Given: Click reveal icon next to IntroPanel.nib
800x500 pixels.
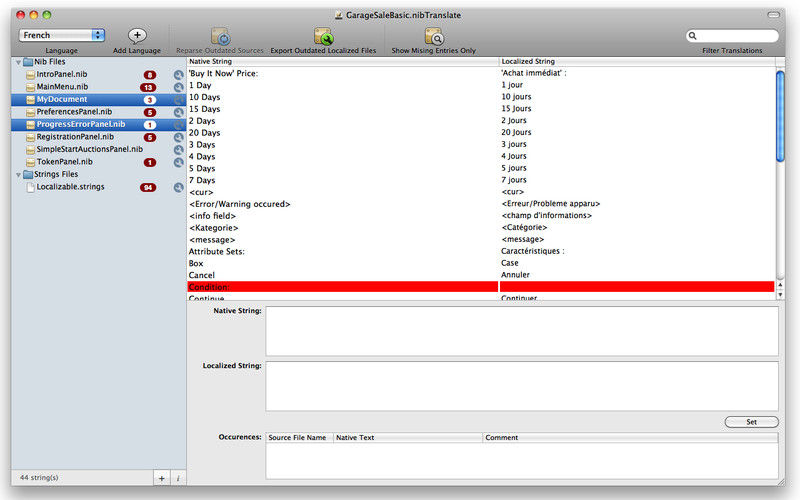Looking at the screenshot, I should pos(179,75).
